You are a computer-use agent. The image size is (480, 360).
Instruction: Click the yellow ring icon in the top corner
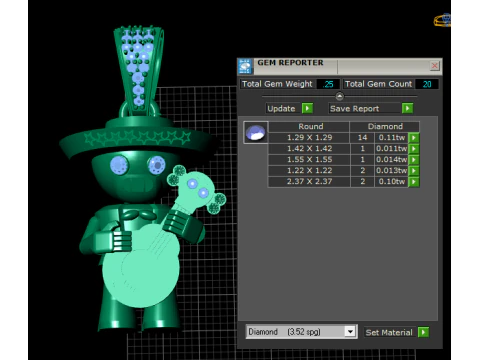[442, 20]
